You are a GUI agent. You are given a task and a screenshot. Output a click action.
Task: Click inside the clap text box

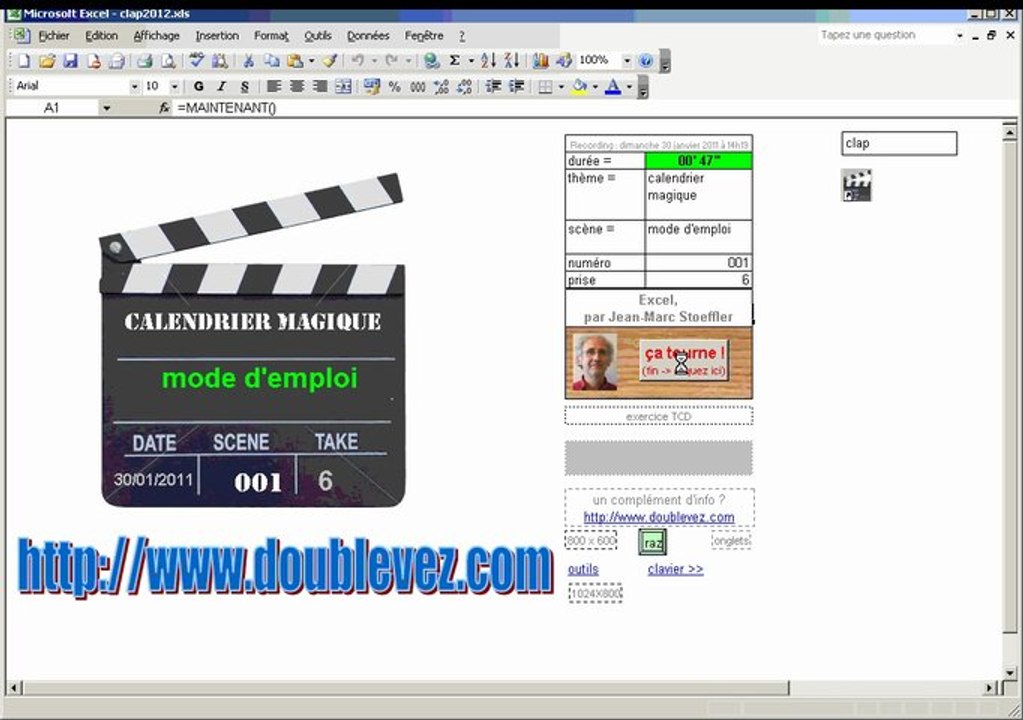click(x=899, y=143)
